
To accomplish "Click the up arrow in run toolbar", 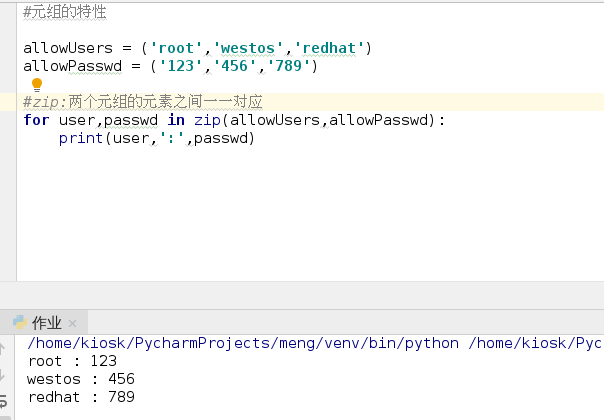I will (x=2, y=349).
